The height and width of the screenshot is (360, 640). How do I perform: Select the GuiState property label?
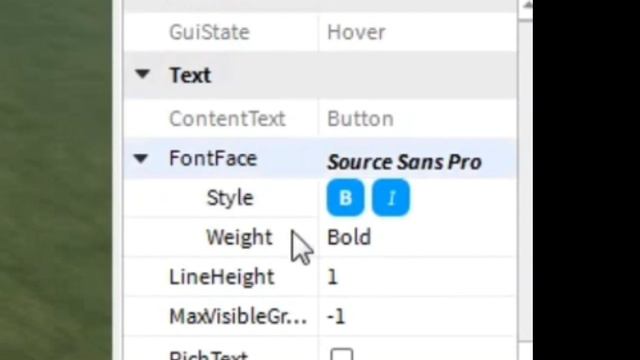click(x=209, y=32)
